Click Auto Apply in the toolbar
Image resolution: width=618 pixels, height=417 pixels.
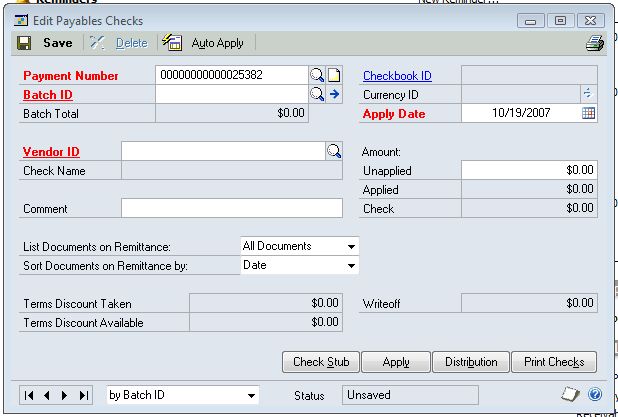pos(203,43)
